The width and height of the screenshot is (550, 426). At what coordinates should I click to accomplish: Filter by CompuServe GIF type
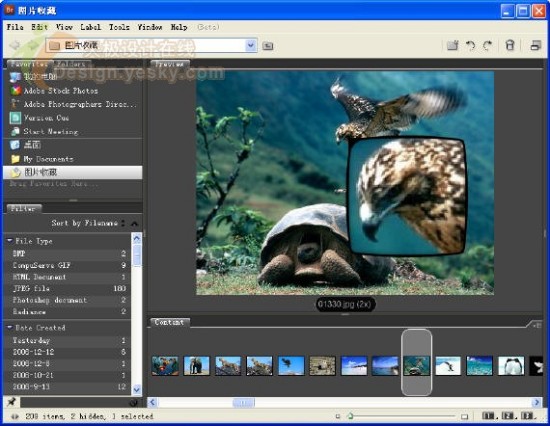coord(67,265)
